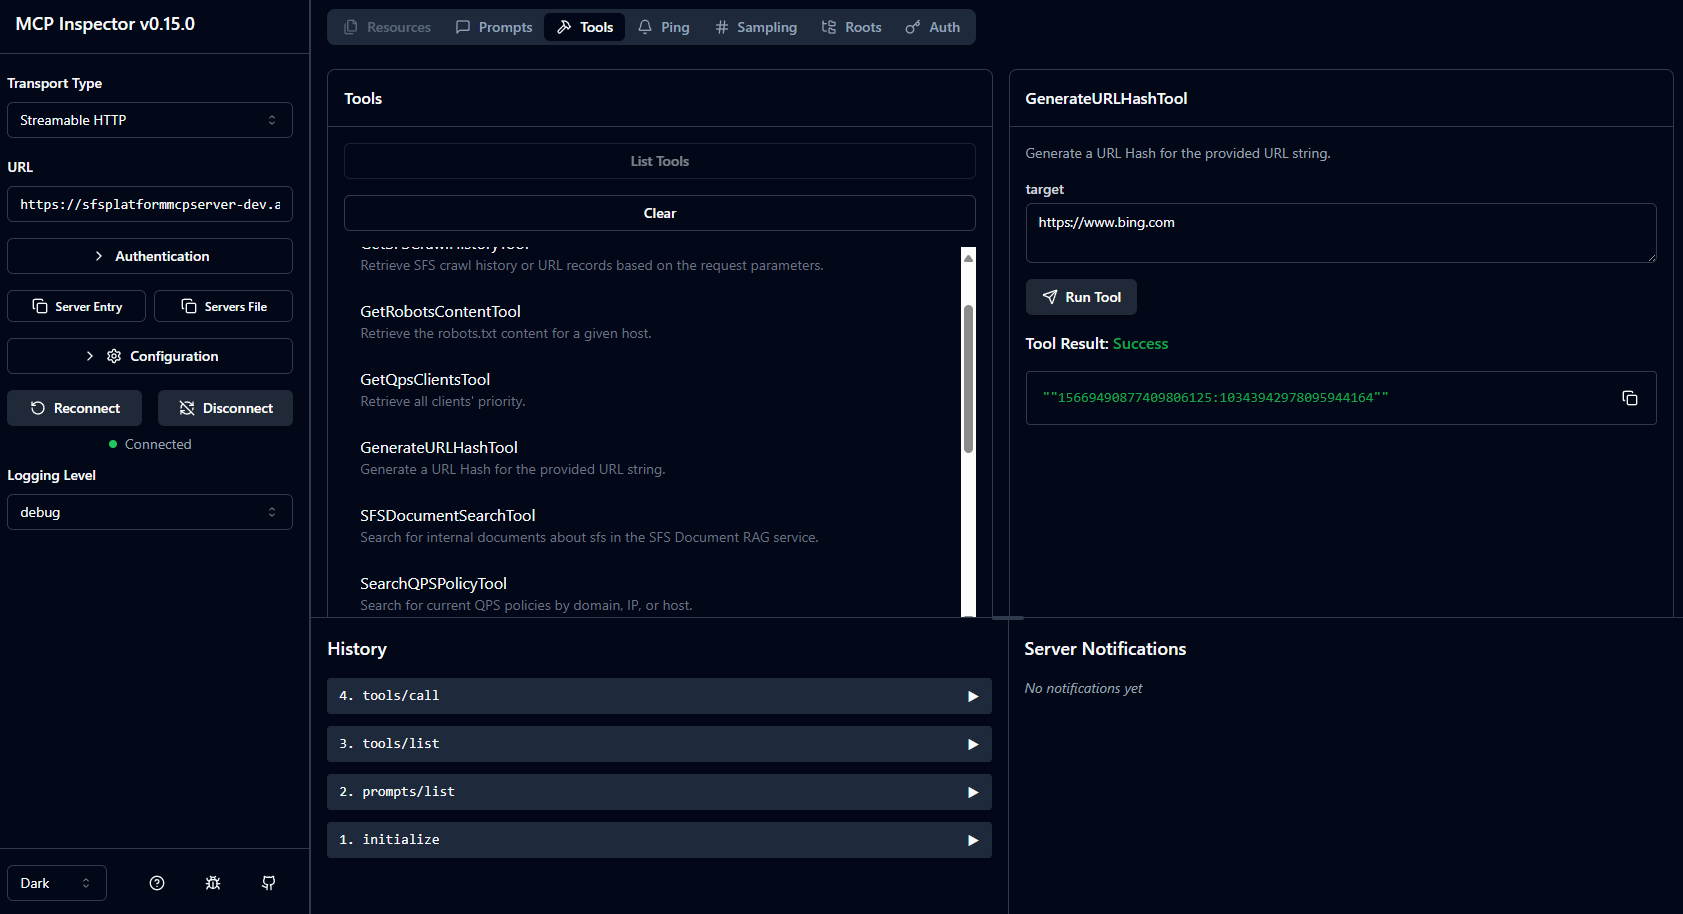
Task: Click the Server Entry button label
Action: 89,307
